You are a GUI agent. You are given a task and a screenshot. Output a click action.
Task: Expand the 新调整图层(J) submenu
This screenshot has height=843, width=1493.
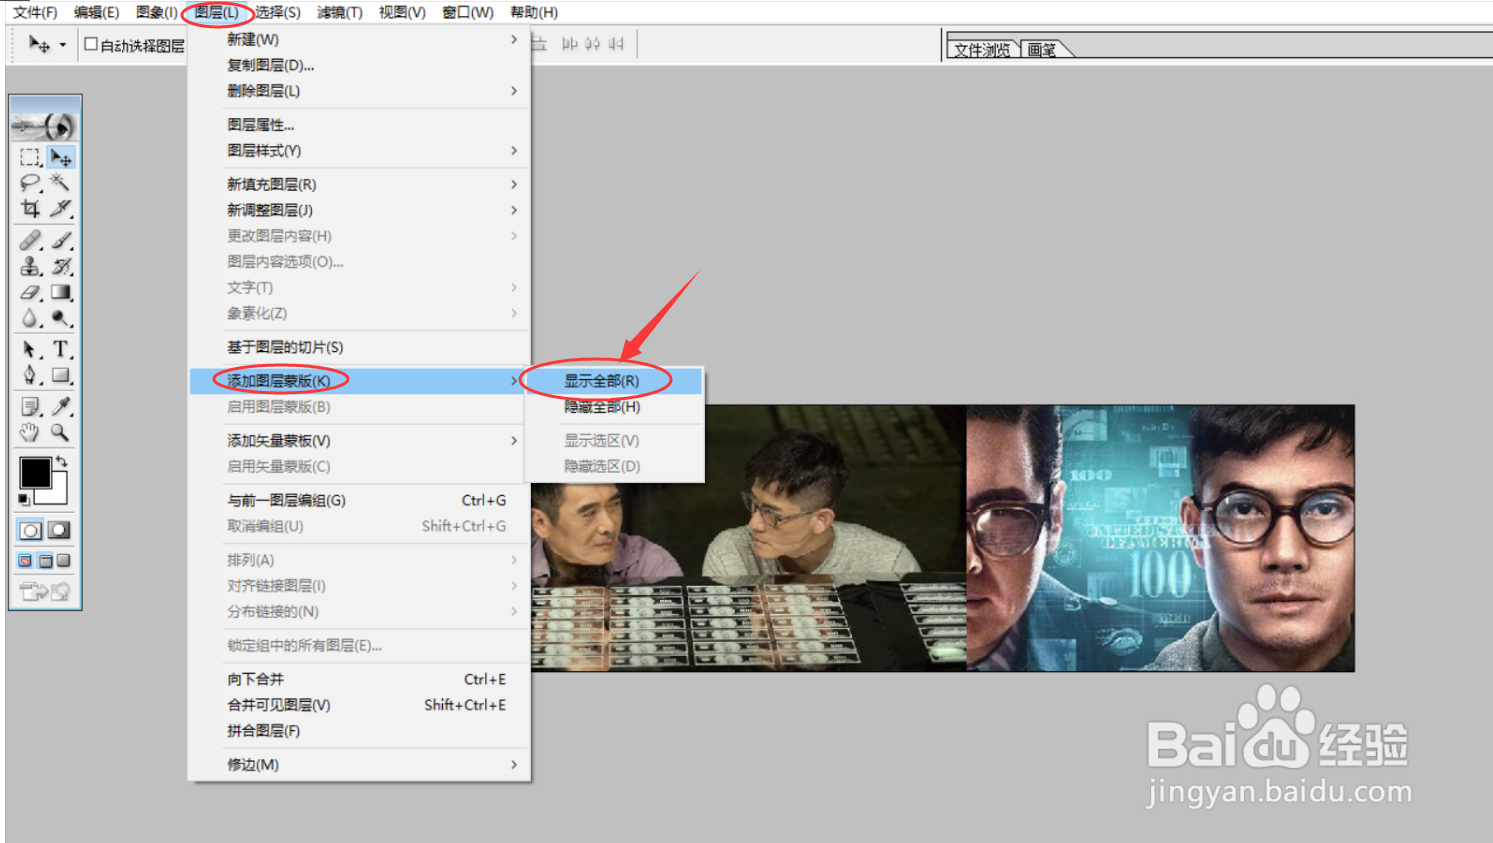360,211
